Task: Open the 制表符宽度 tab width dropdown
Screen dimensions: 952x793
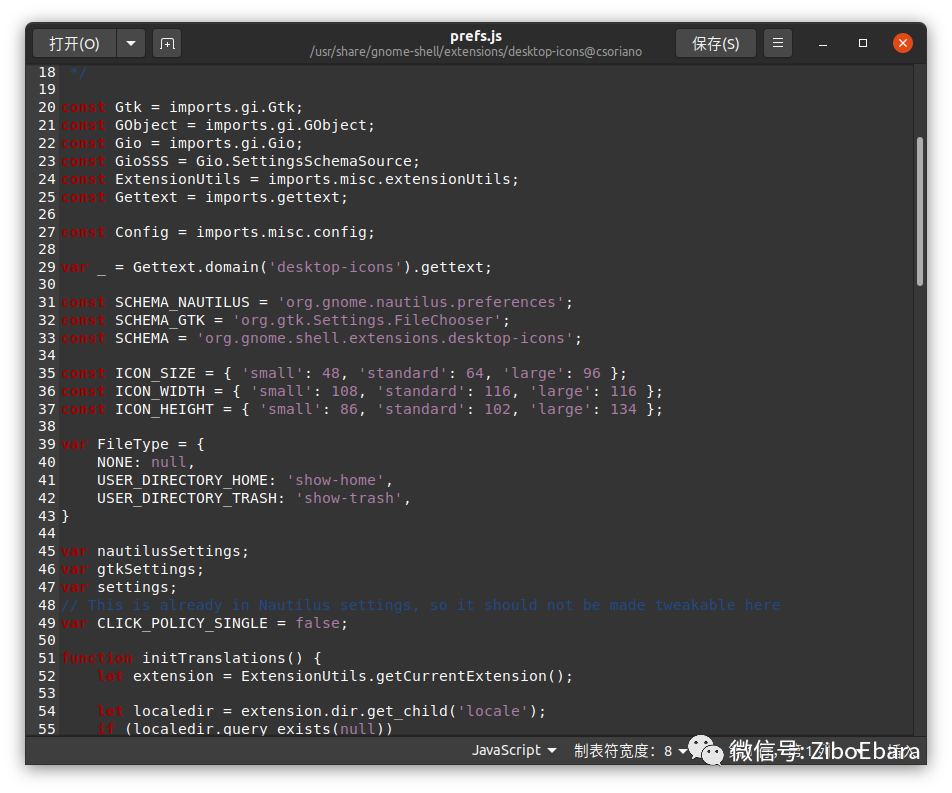Action: pos(630,751)
